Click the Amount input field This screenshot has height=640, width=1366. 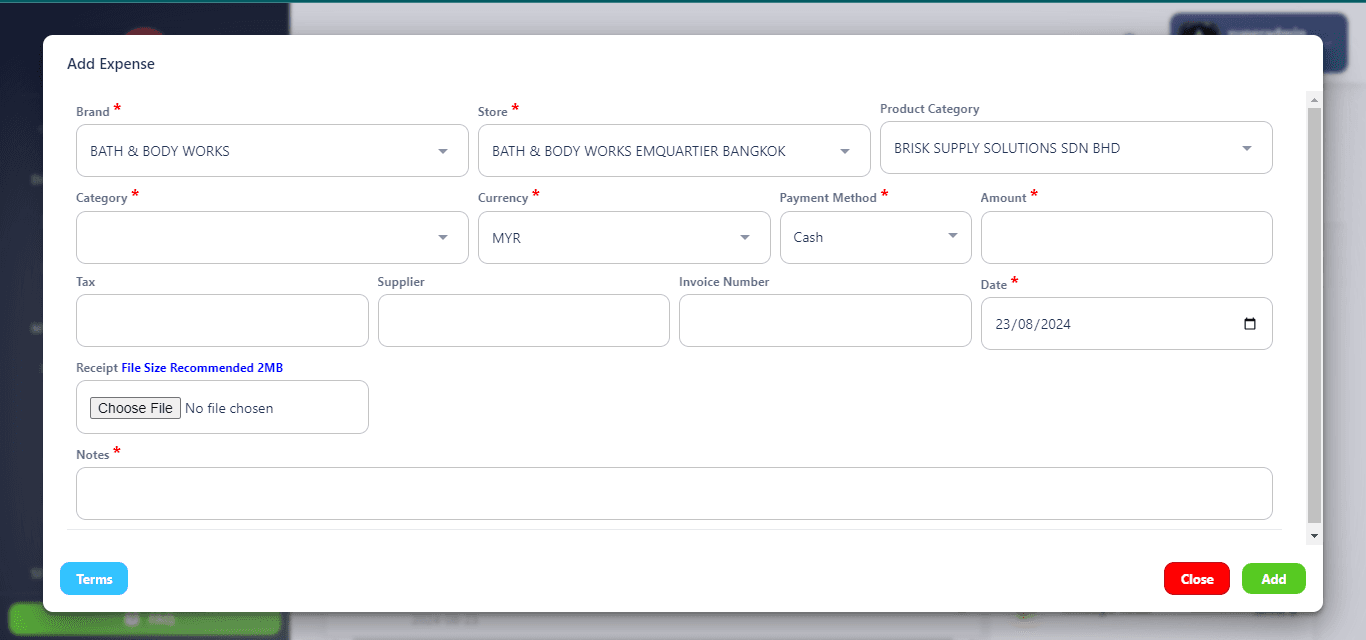[x=1126, y=238]
